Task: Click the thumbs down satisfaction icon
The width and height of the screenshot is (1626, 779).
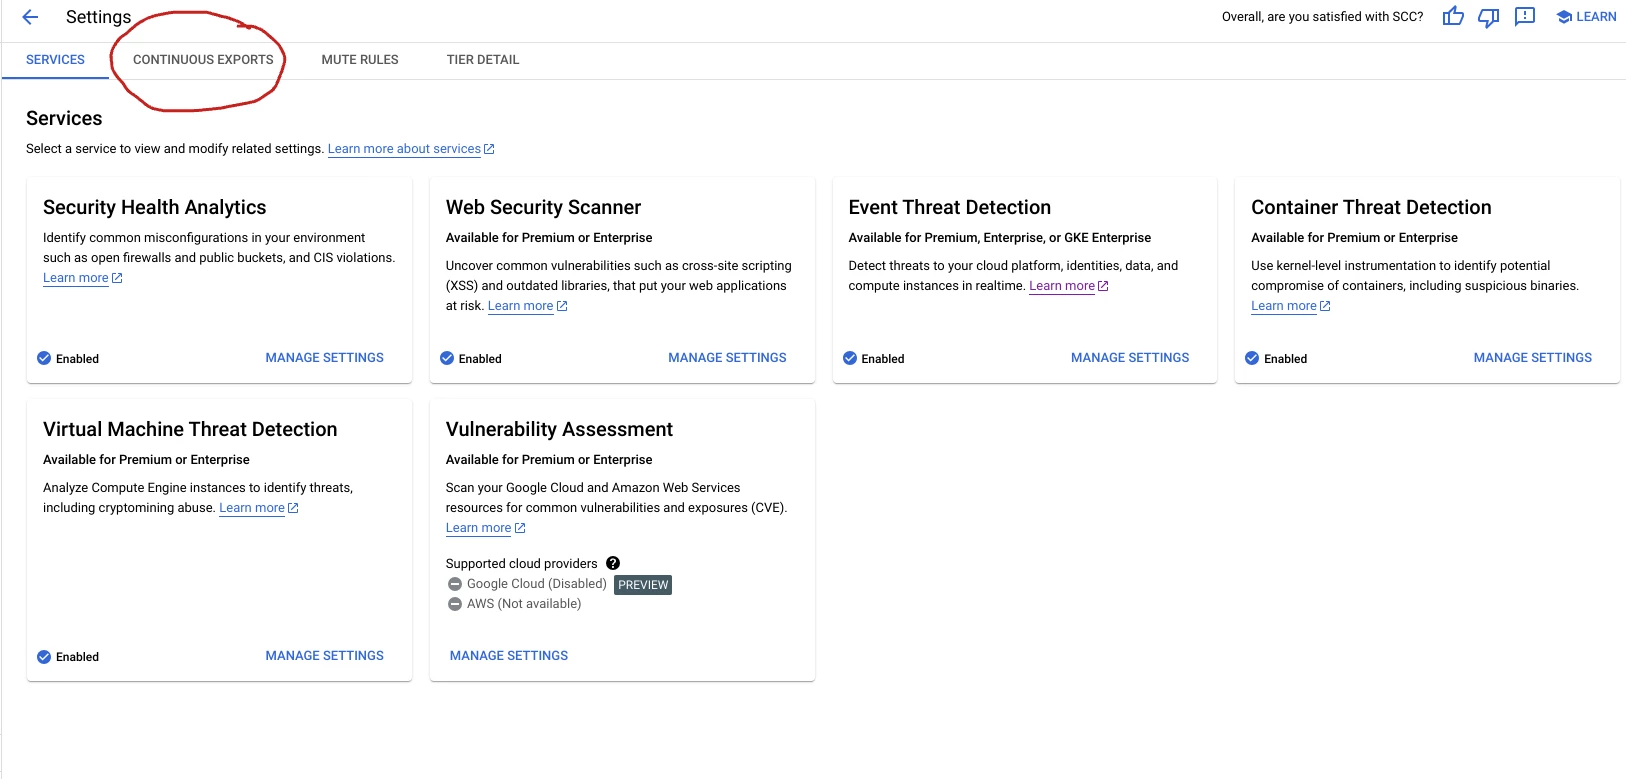Action: (x=1489, y=17)
